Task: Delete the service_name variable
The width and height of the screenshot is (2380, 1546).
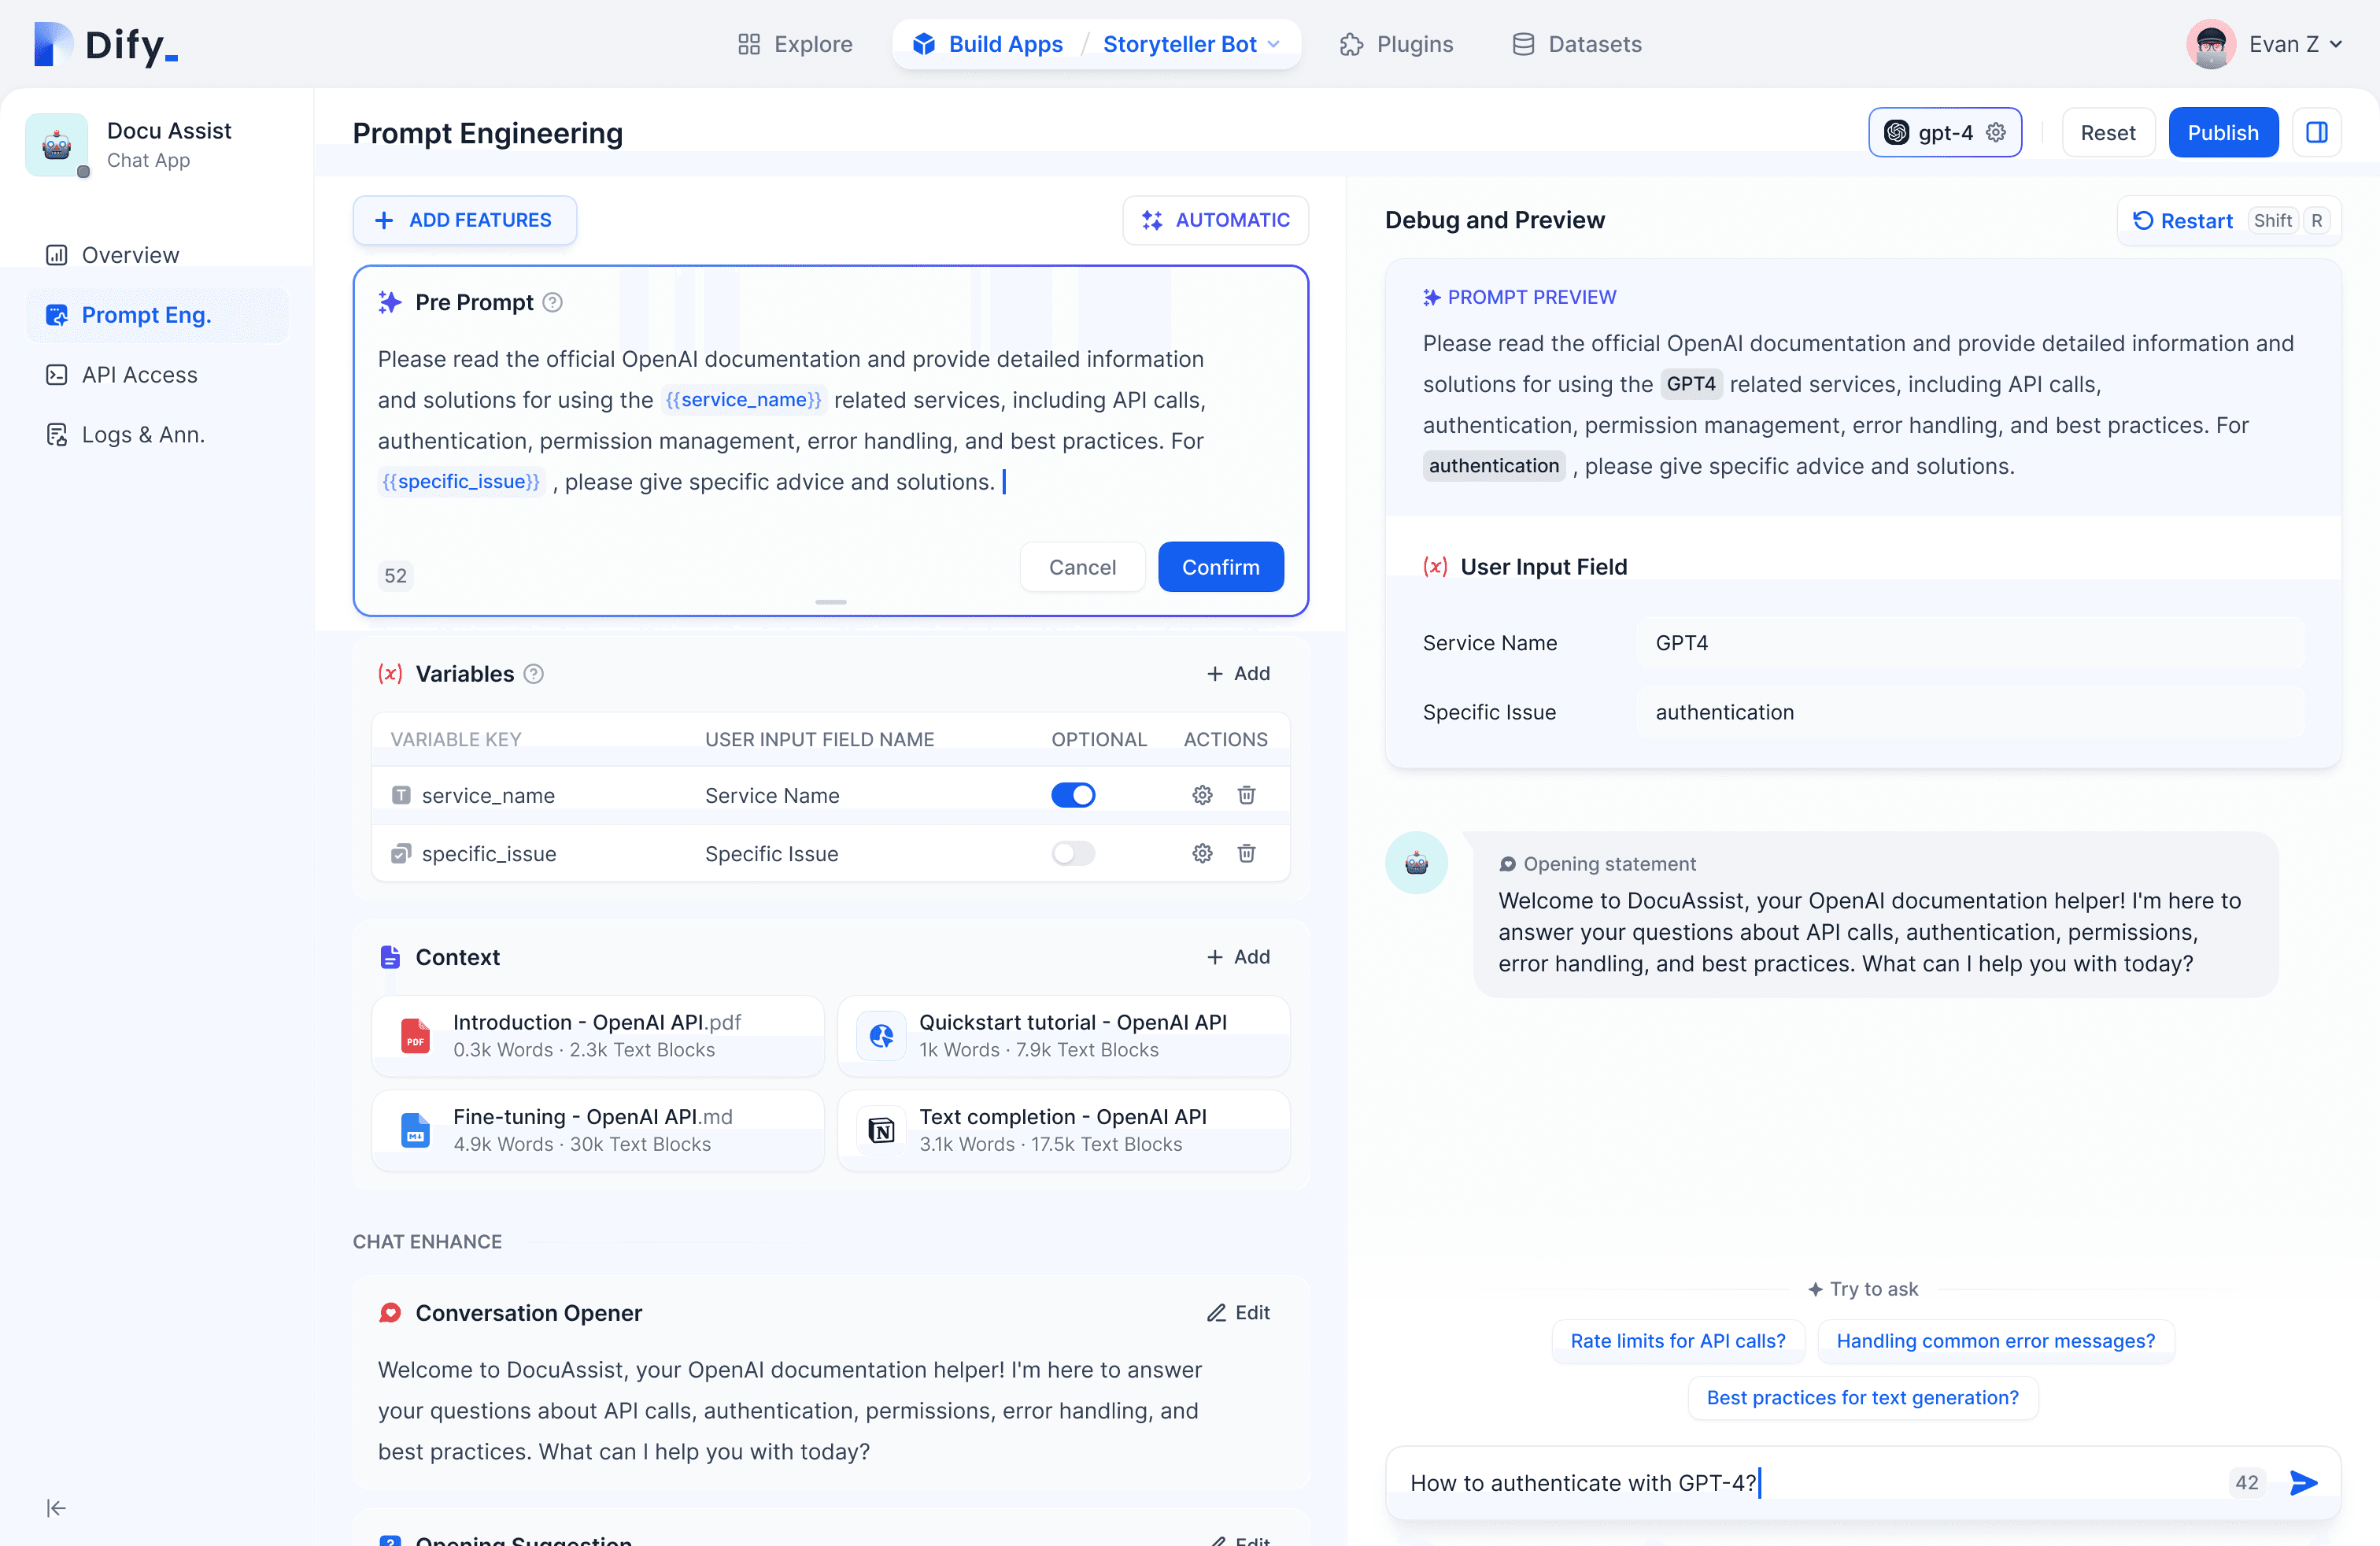Action: tap(1246, 795)
